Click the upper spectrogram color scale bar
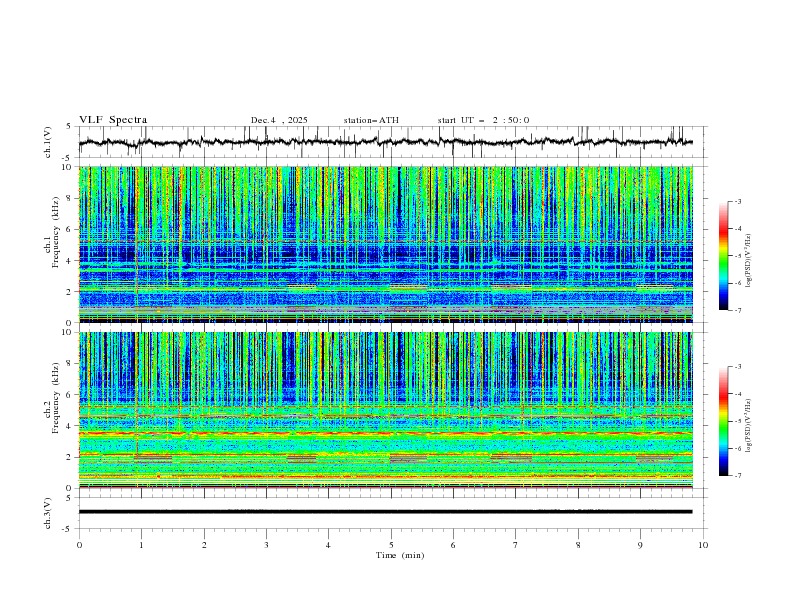Screen dimensions: 792x612 click(723, 255)
